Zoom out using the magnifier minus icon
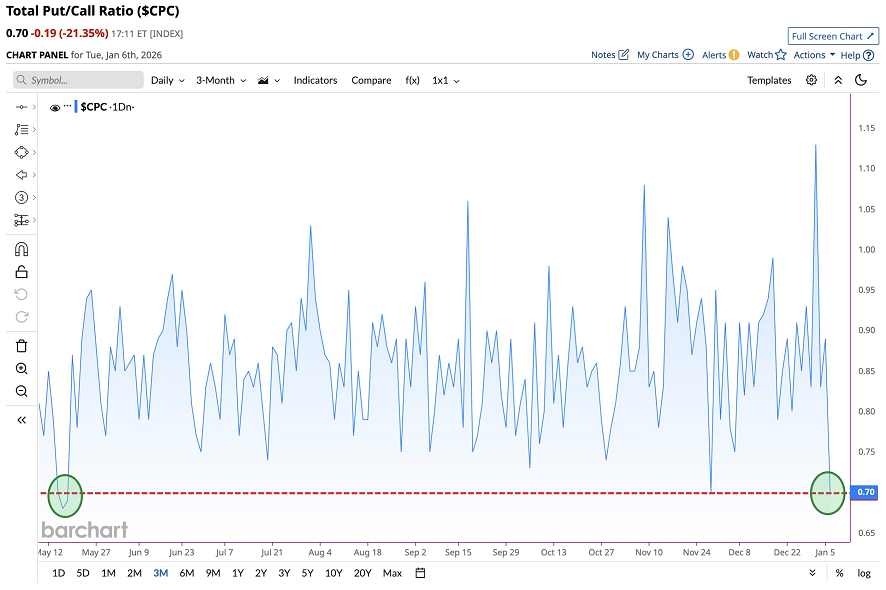This screenshot has width=886, height=590. coord(21,391)
